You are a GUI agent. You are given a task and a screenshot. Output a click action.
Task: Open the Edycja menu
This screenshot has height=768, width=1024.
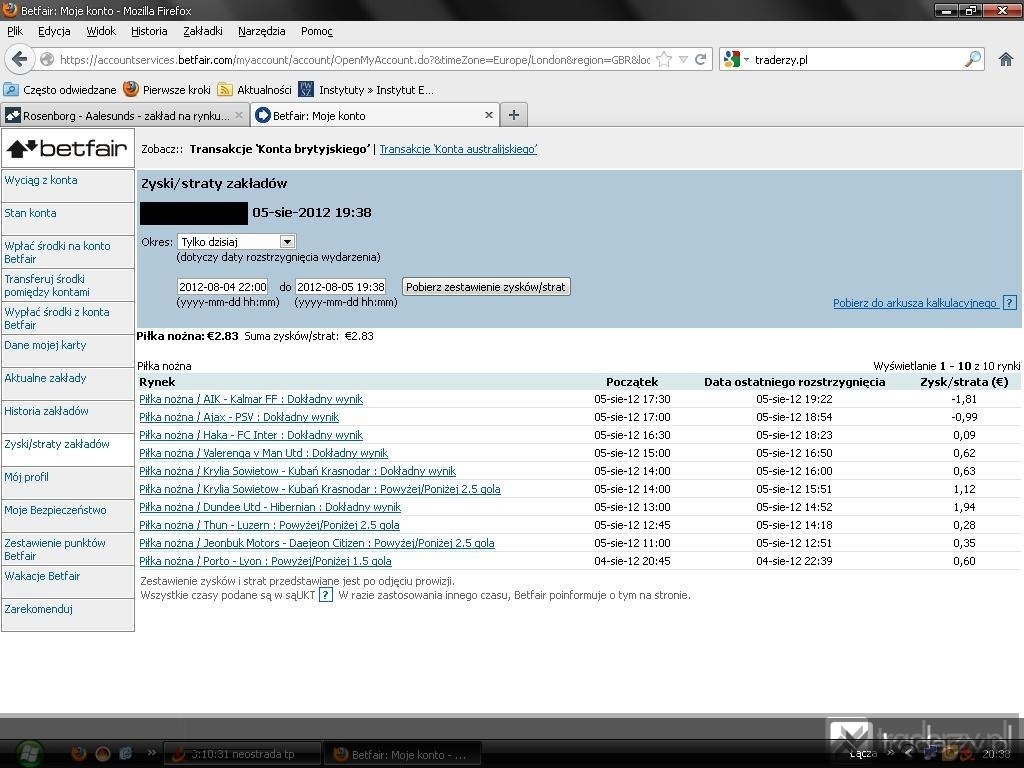(x=54, y=31)
